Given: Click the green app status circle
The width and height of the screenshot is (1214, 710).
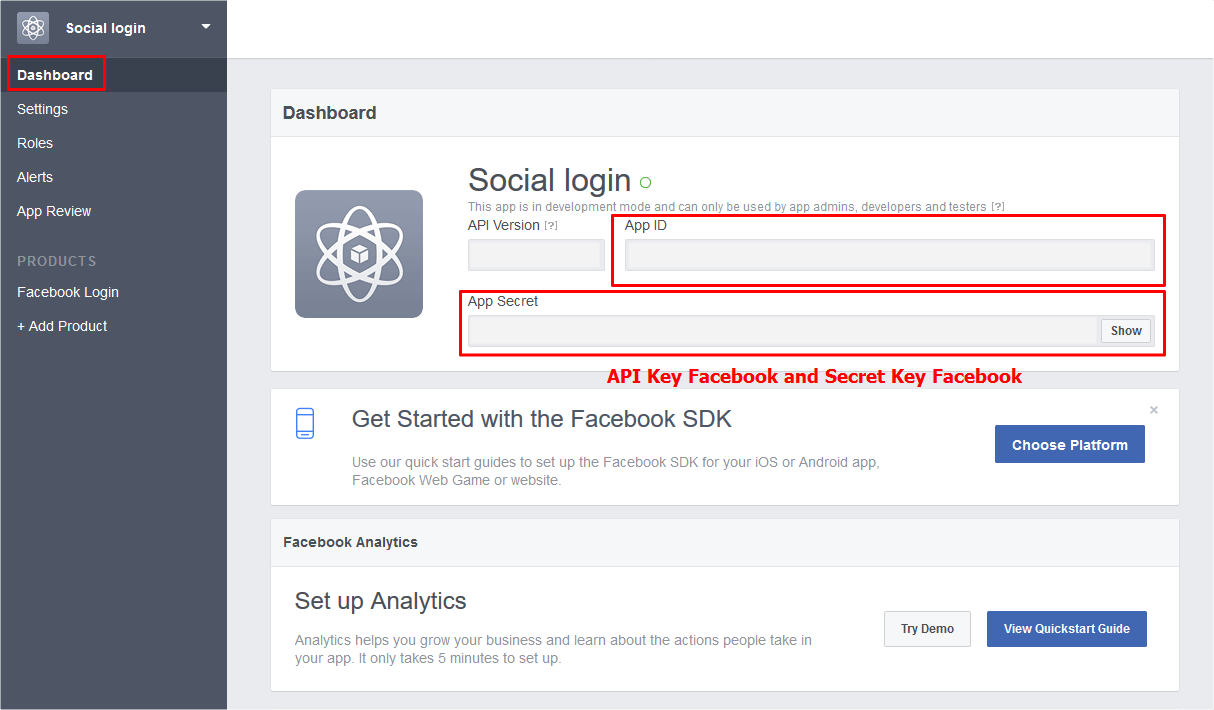Looking at the screenshot, I should [x=645, y=182].
